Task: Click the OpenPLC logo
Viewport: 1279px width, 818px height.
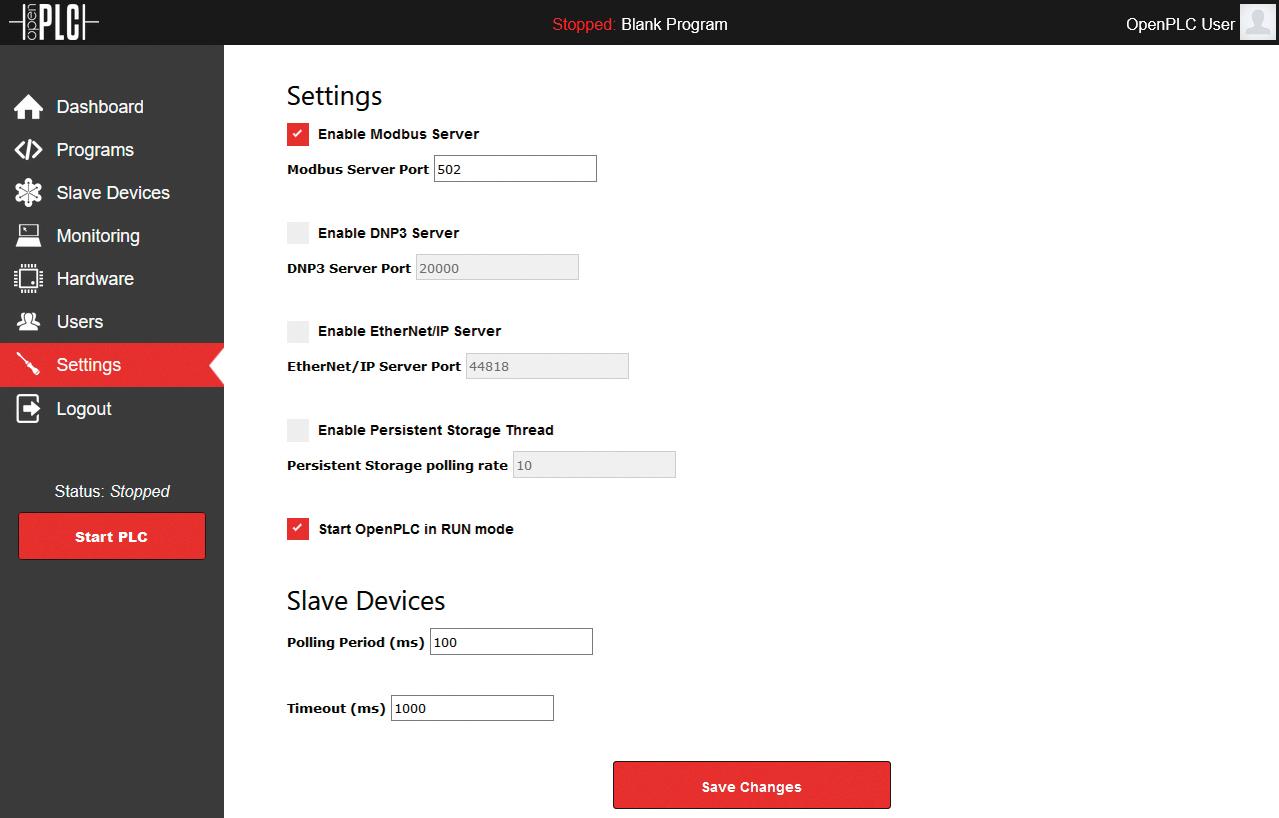Action: pos(54,22)
